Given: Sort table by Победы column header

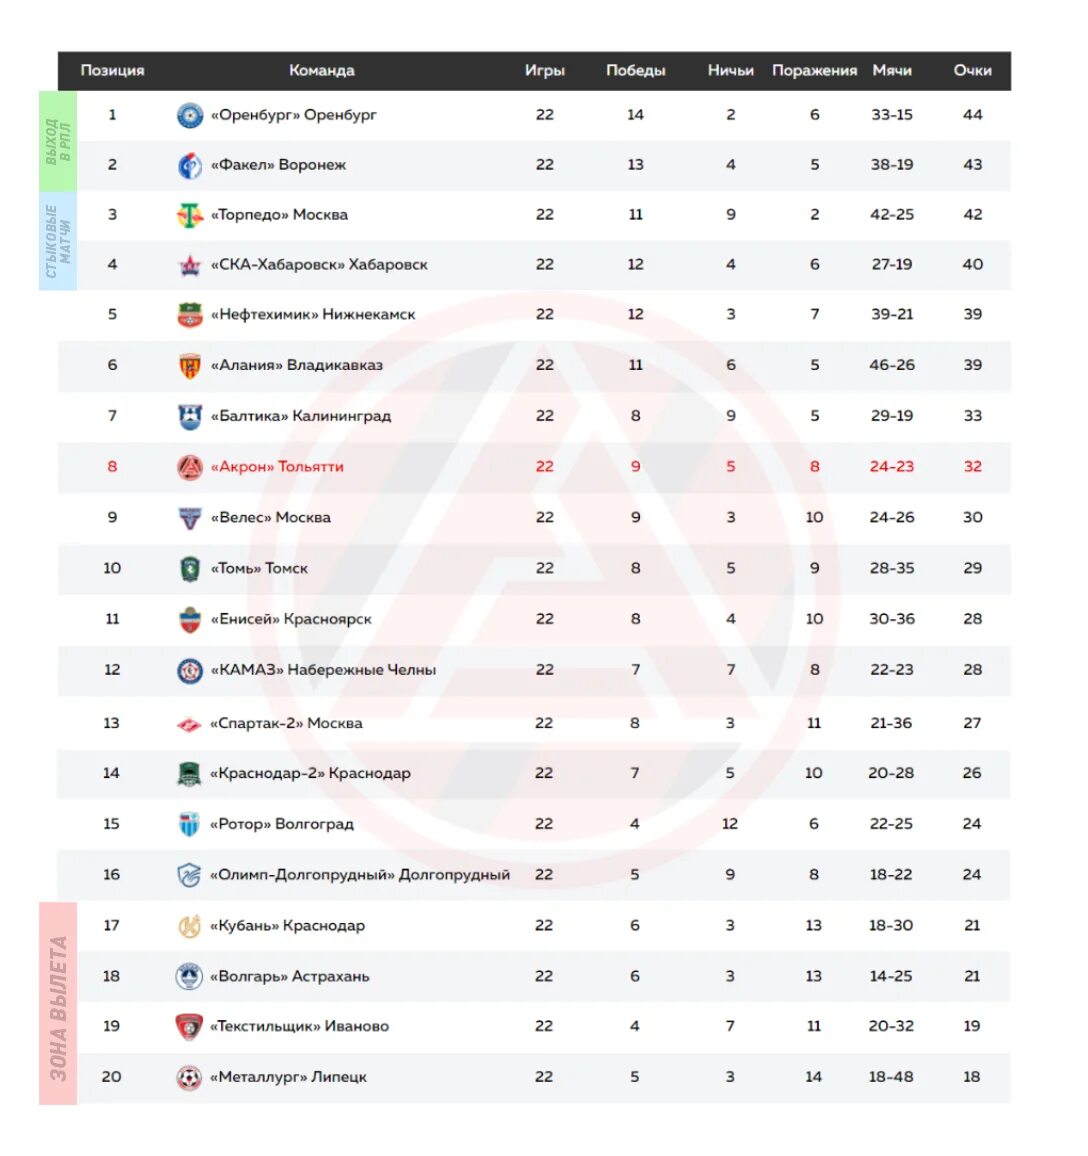Looking at the screenshot, I should click(x=635, y=71).
